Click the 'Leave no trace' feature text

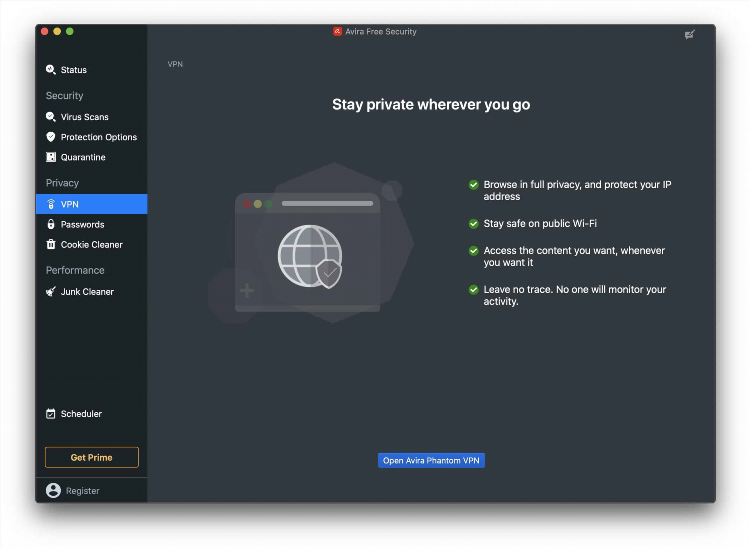point(574,295)
